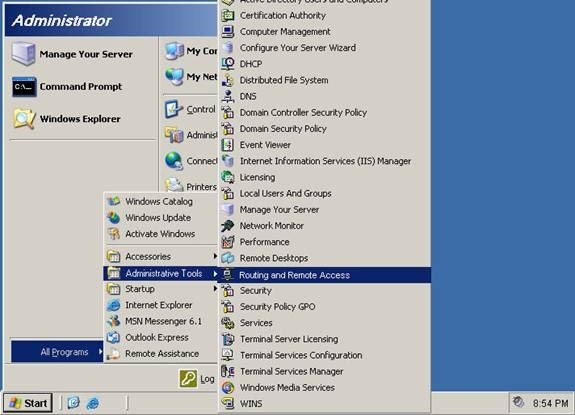
Task: Click the Services gear icon
Action: point(228,323)
